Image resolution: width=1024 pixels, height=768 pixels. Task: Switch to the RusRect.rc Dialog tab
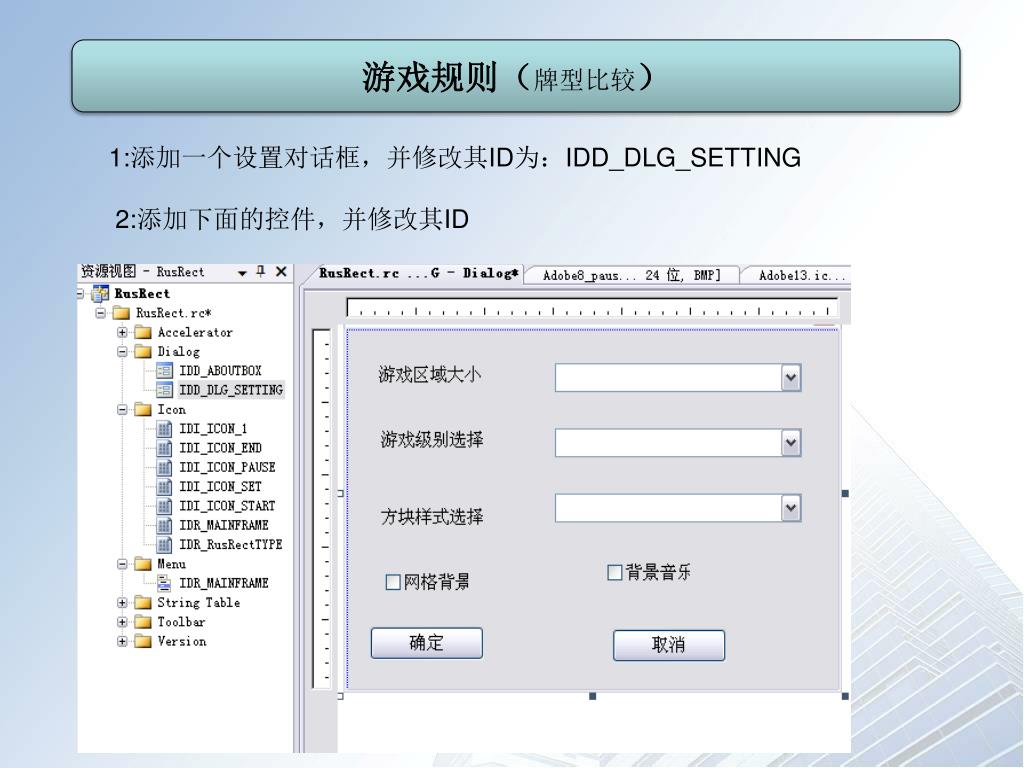(x=418, y=274)
